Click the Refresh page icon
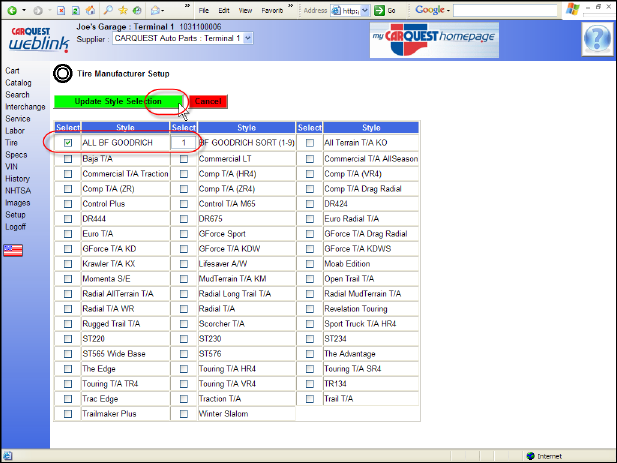Screen dimensions: 617x463 tap(76, 10)
